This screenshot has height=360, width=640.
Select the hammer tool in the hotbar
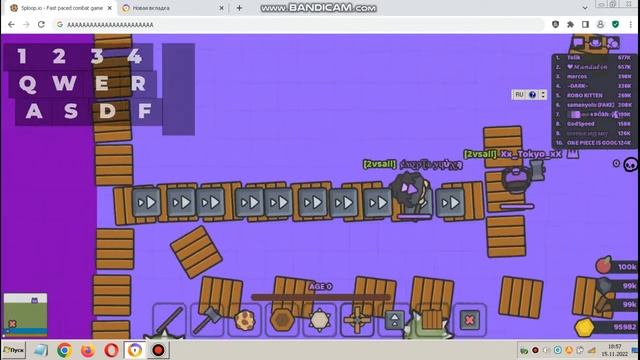point(207,320)
